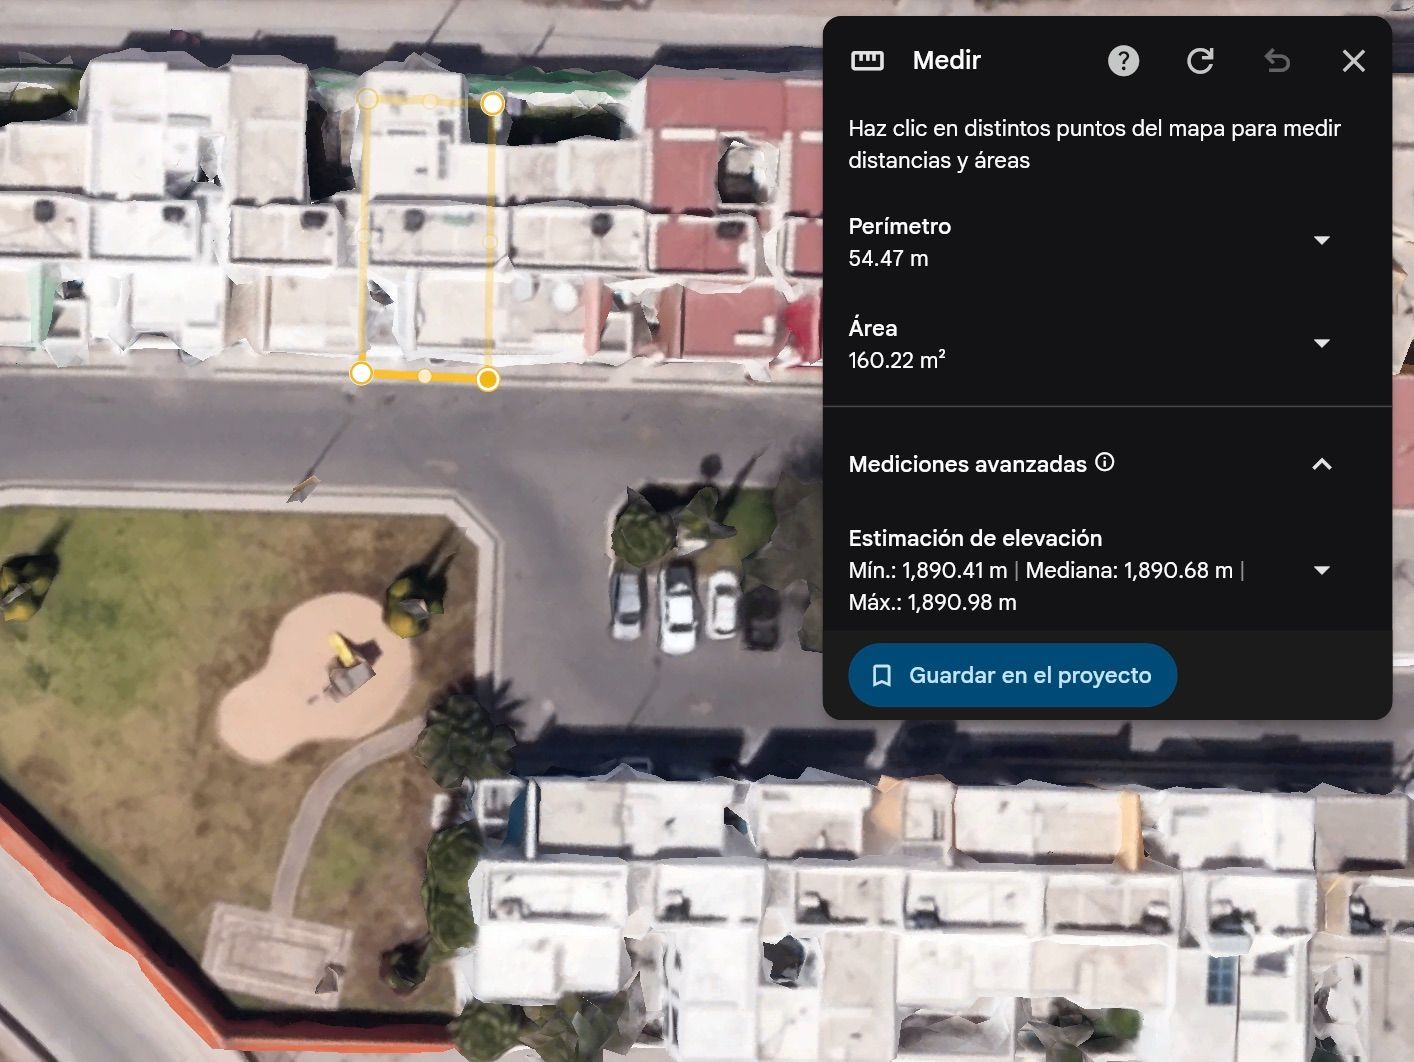Image resolution: width=1414 pixels, height=1062 pixels.
Task: Open the help question mark icon
Action: click(x=1123, y=61)
